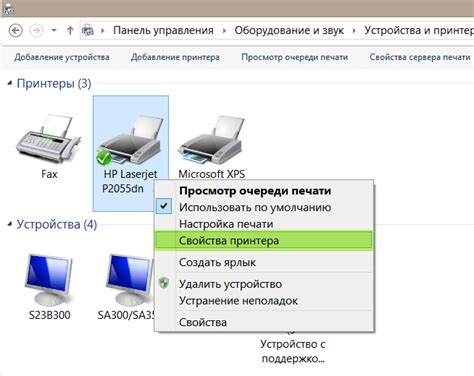
Task: Open Устройства и принтеры breadcrumb
Action: pyautogui.click(x=419, y=30)
